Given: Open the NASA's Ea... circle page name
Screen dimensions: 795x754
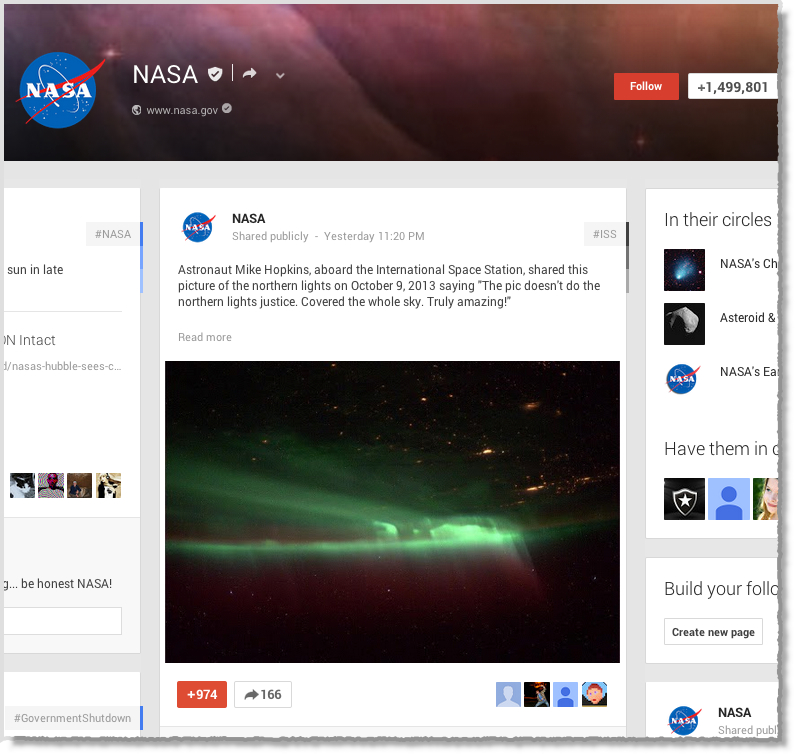Looking at the screenshot, I should (x=748, y=372).
